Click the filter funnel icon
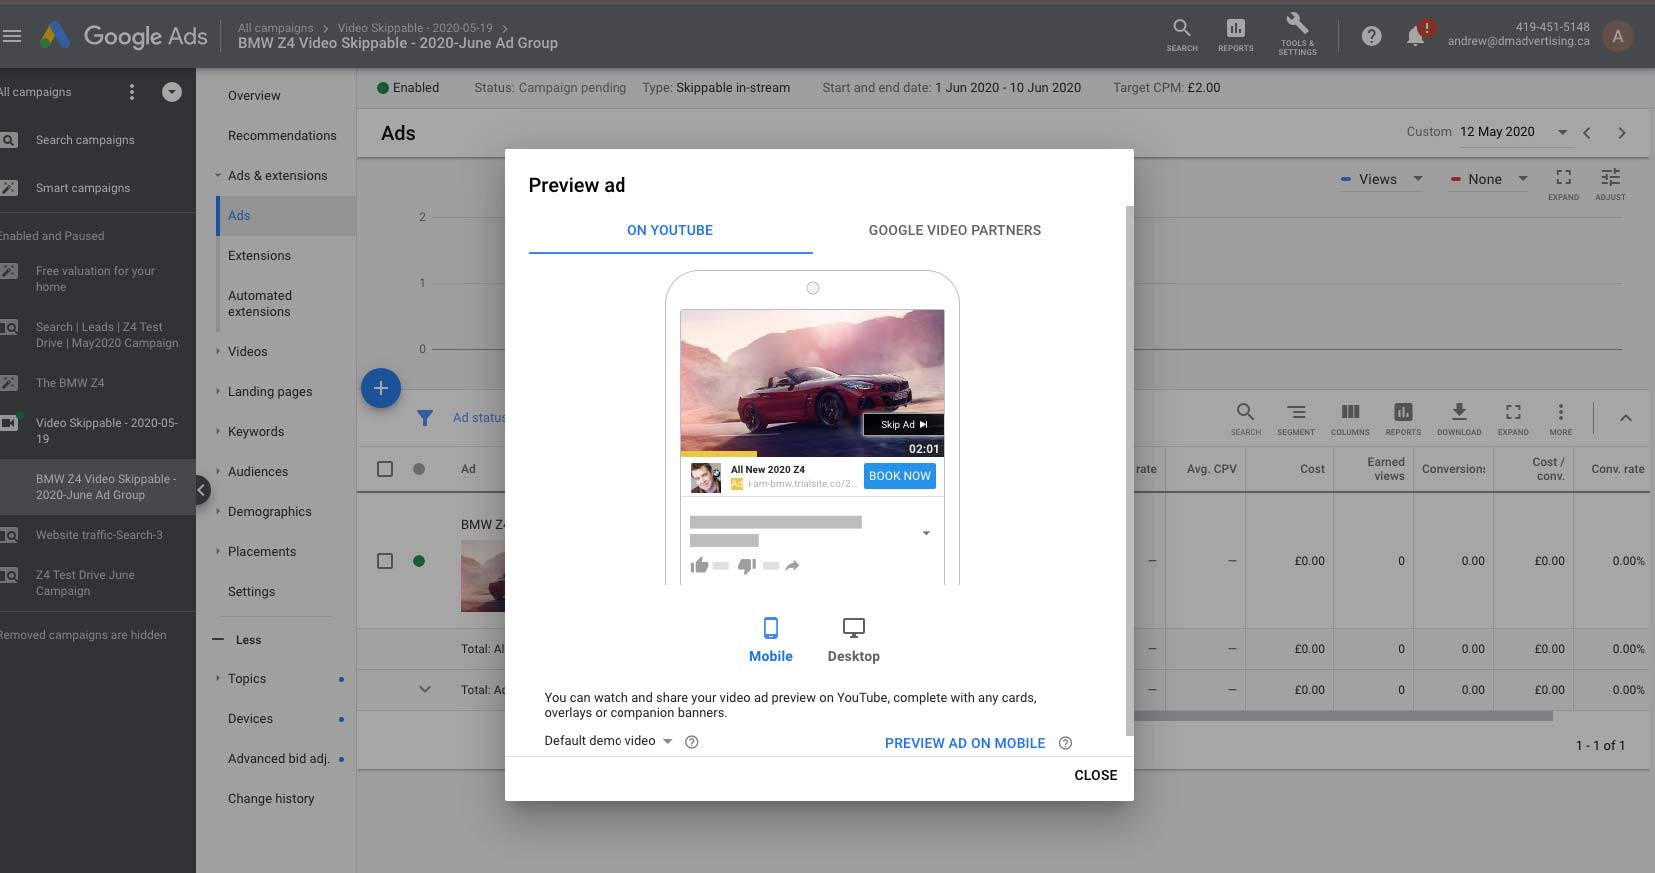Image resolution: width=1655 pixels, height=873 pixels. (x=425, y=418)
